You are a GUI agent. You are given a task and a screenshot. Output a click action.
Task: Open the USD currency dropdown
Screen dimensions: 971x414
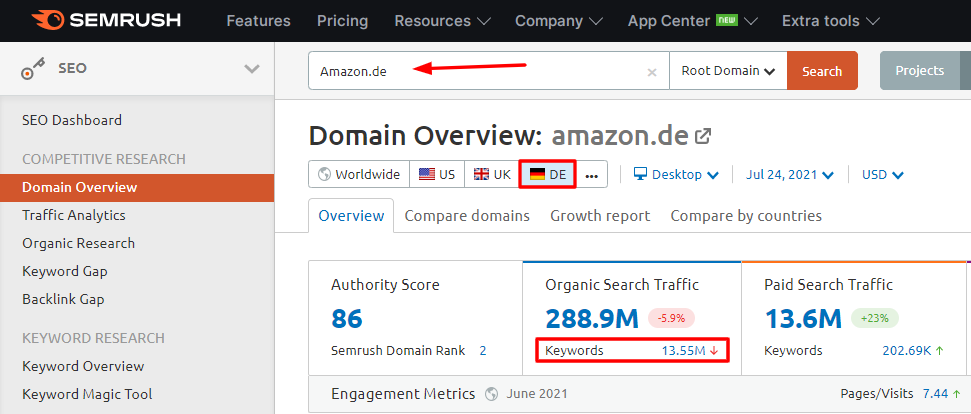click(x=882, y=175)
